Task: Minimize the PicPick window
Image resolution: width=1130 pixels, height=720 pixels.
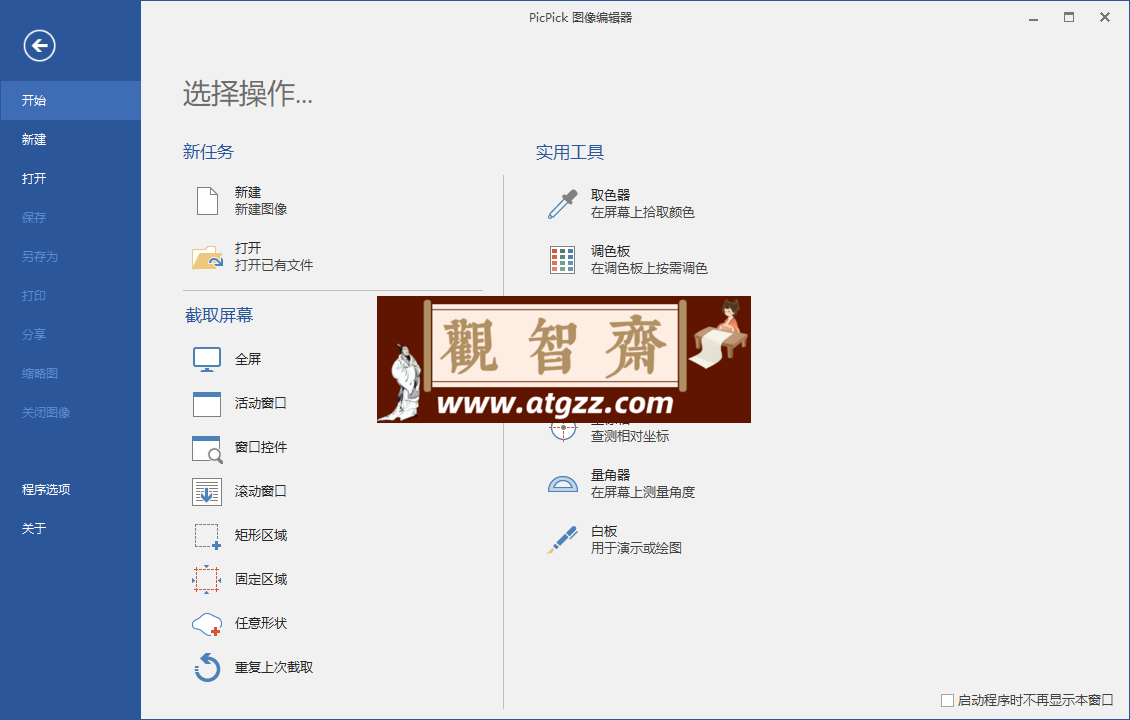Action: tap(1033, 18)
